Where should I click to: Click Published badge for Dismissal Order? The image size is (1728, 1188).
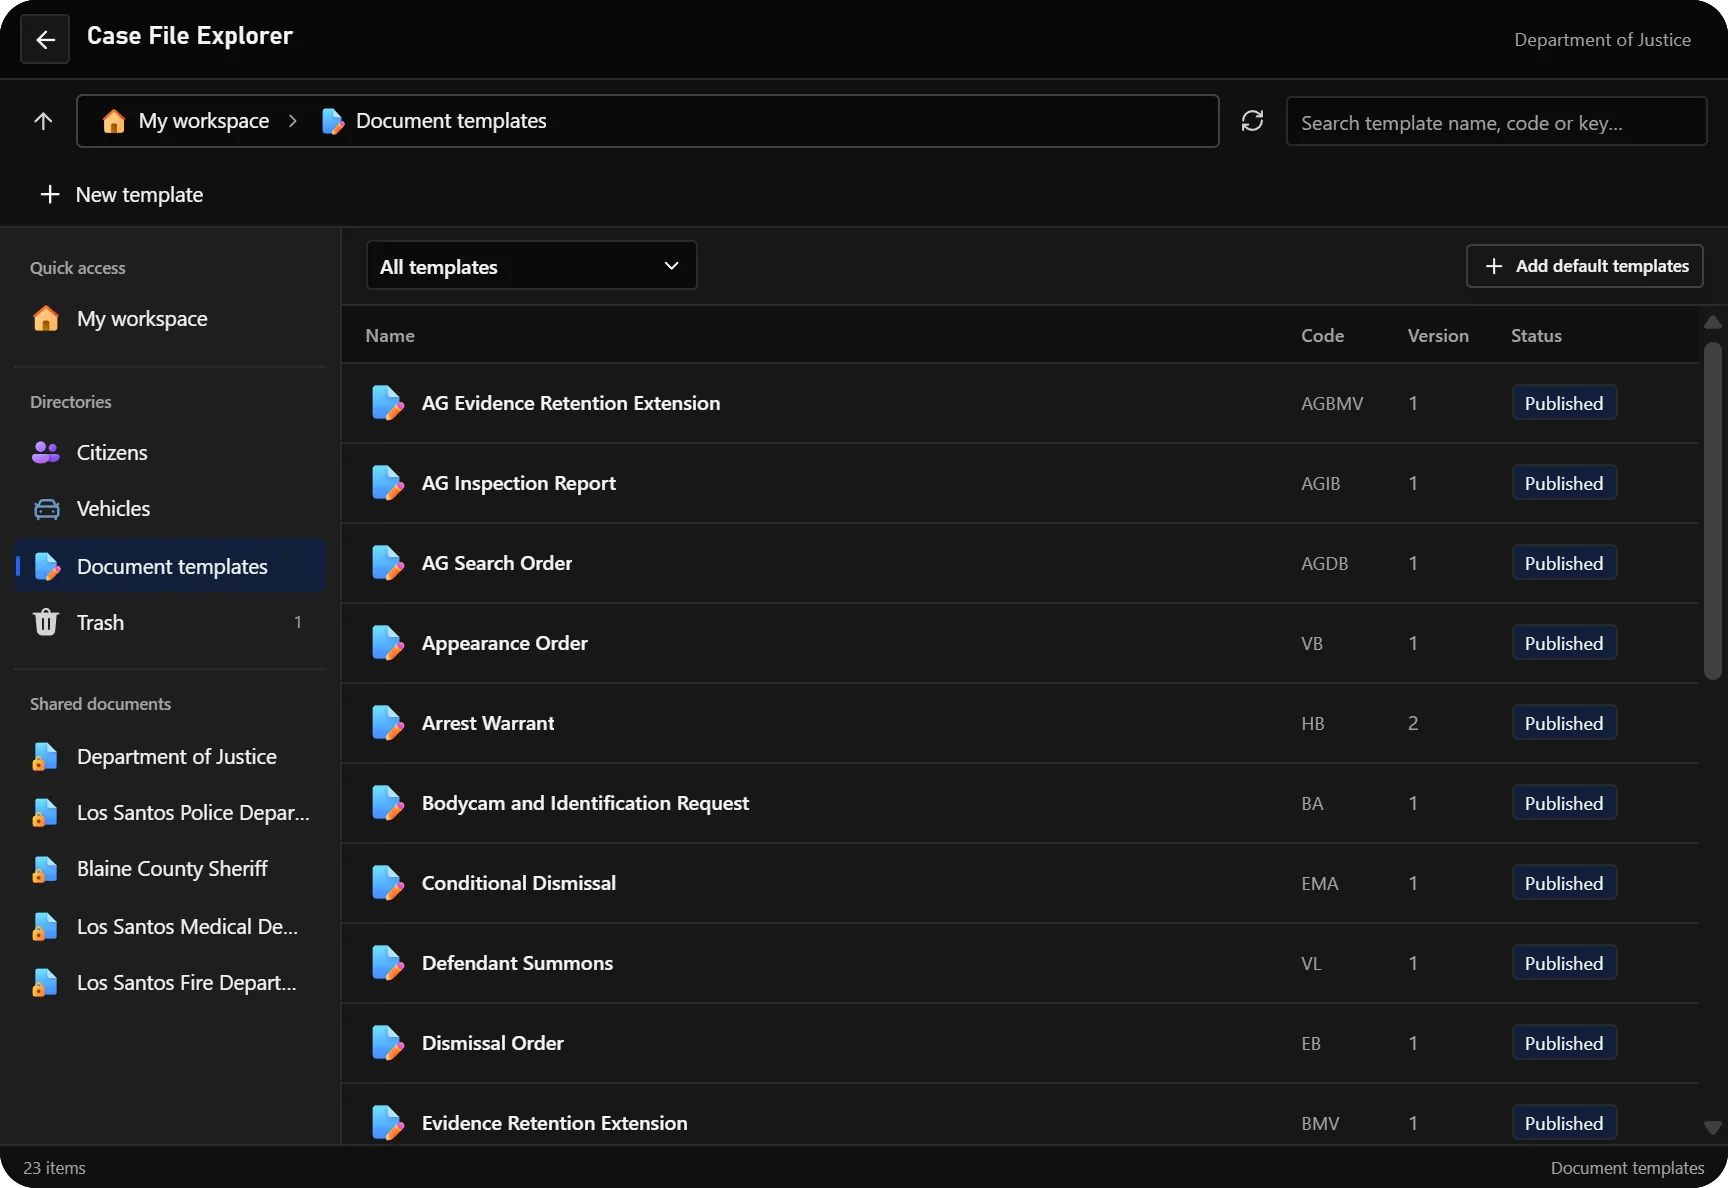click(x=1564, y=1043)
